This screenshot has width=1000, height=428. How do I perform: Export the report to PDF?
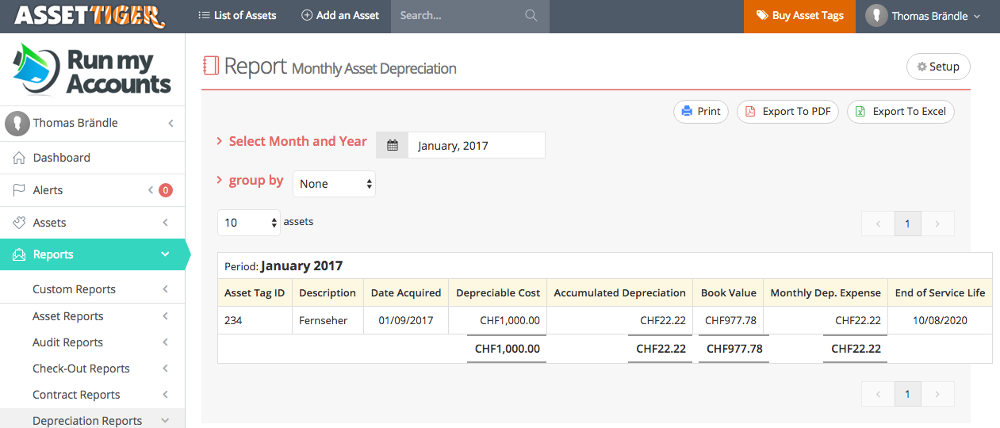coord(787,112)
